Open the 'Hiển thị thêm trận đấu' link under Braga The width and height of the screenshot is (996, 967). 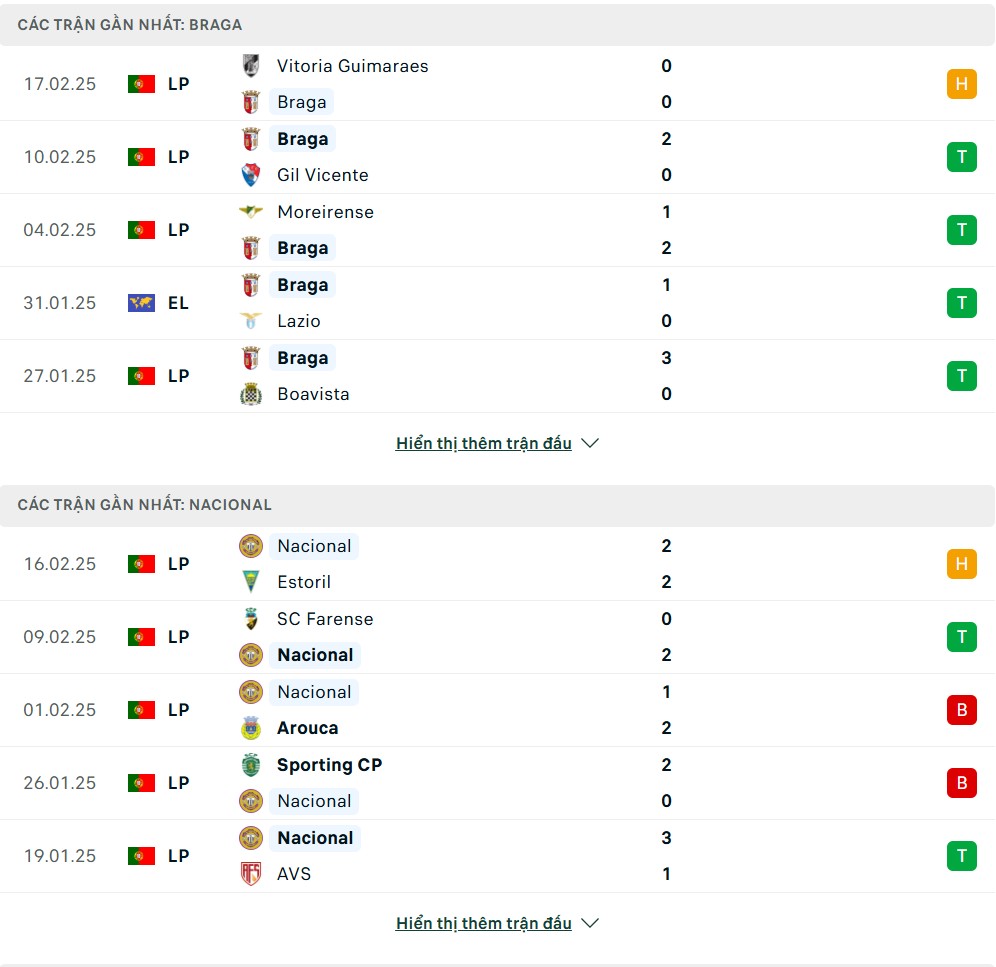[484, 443]
